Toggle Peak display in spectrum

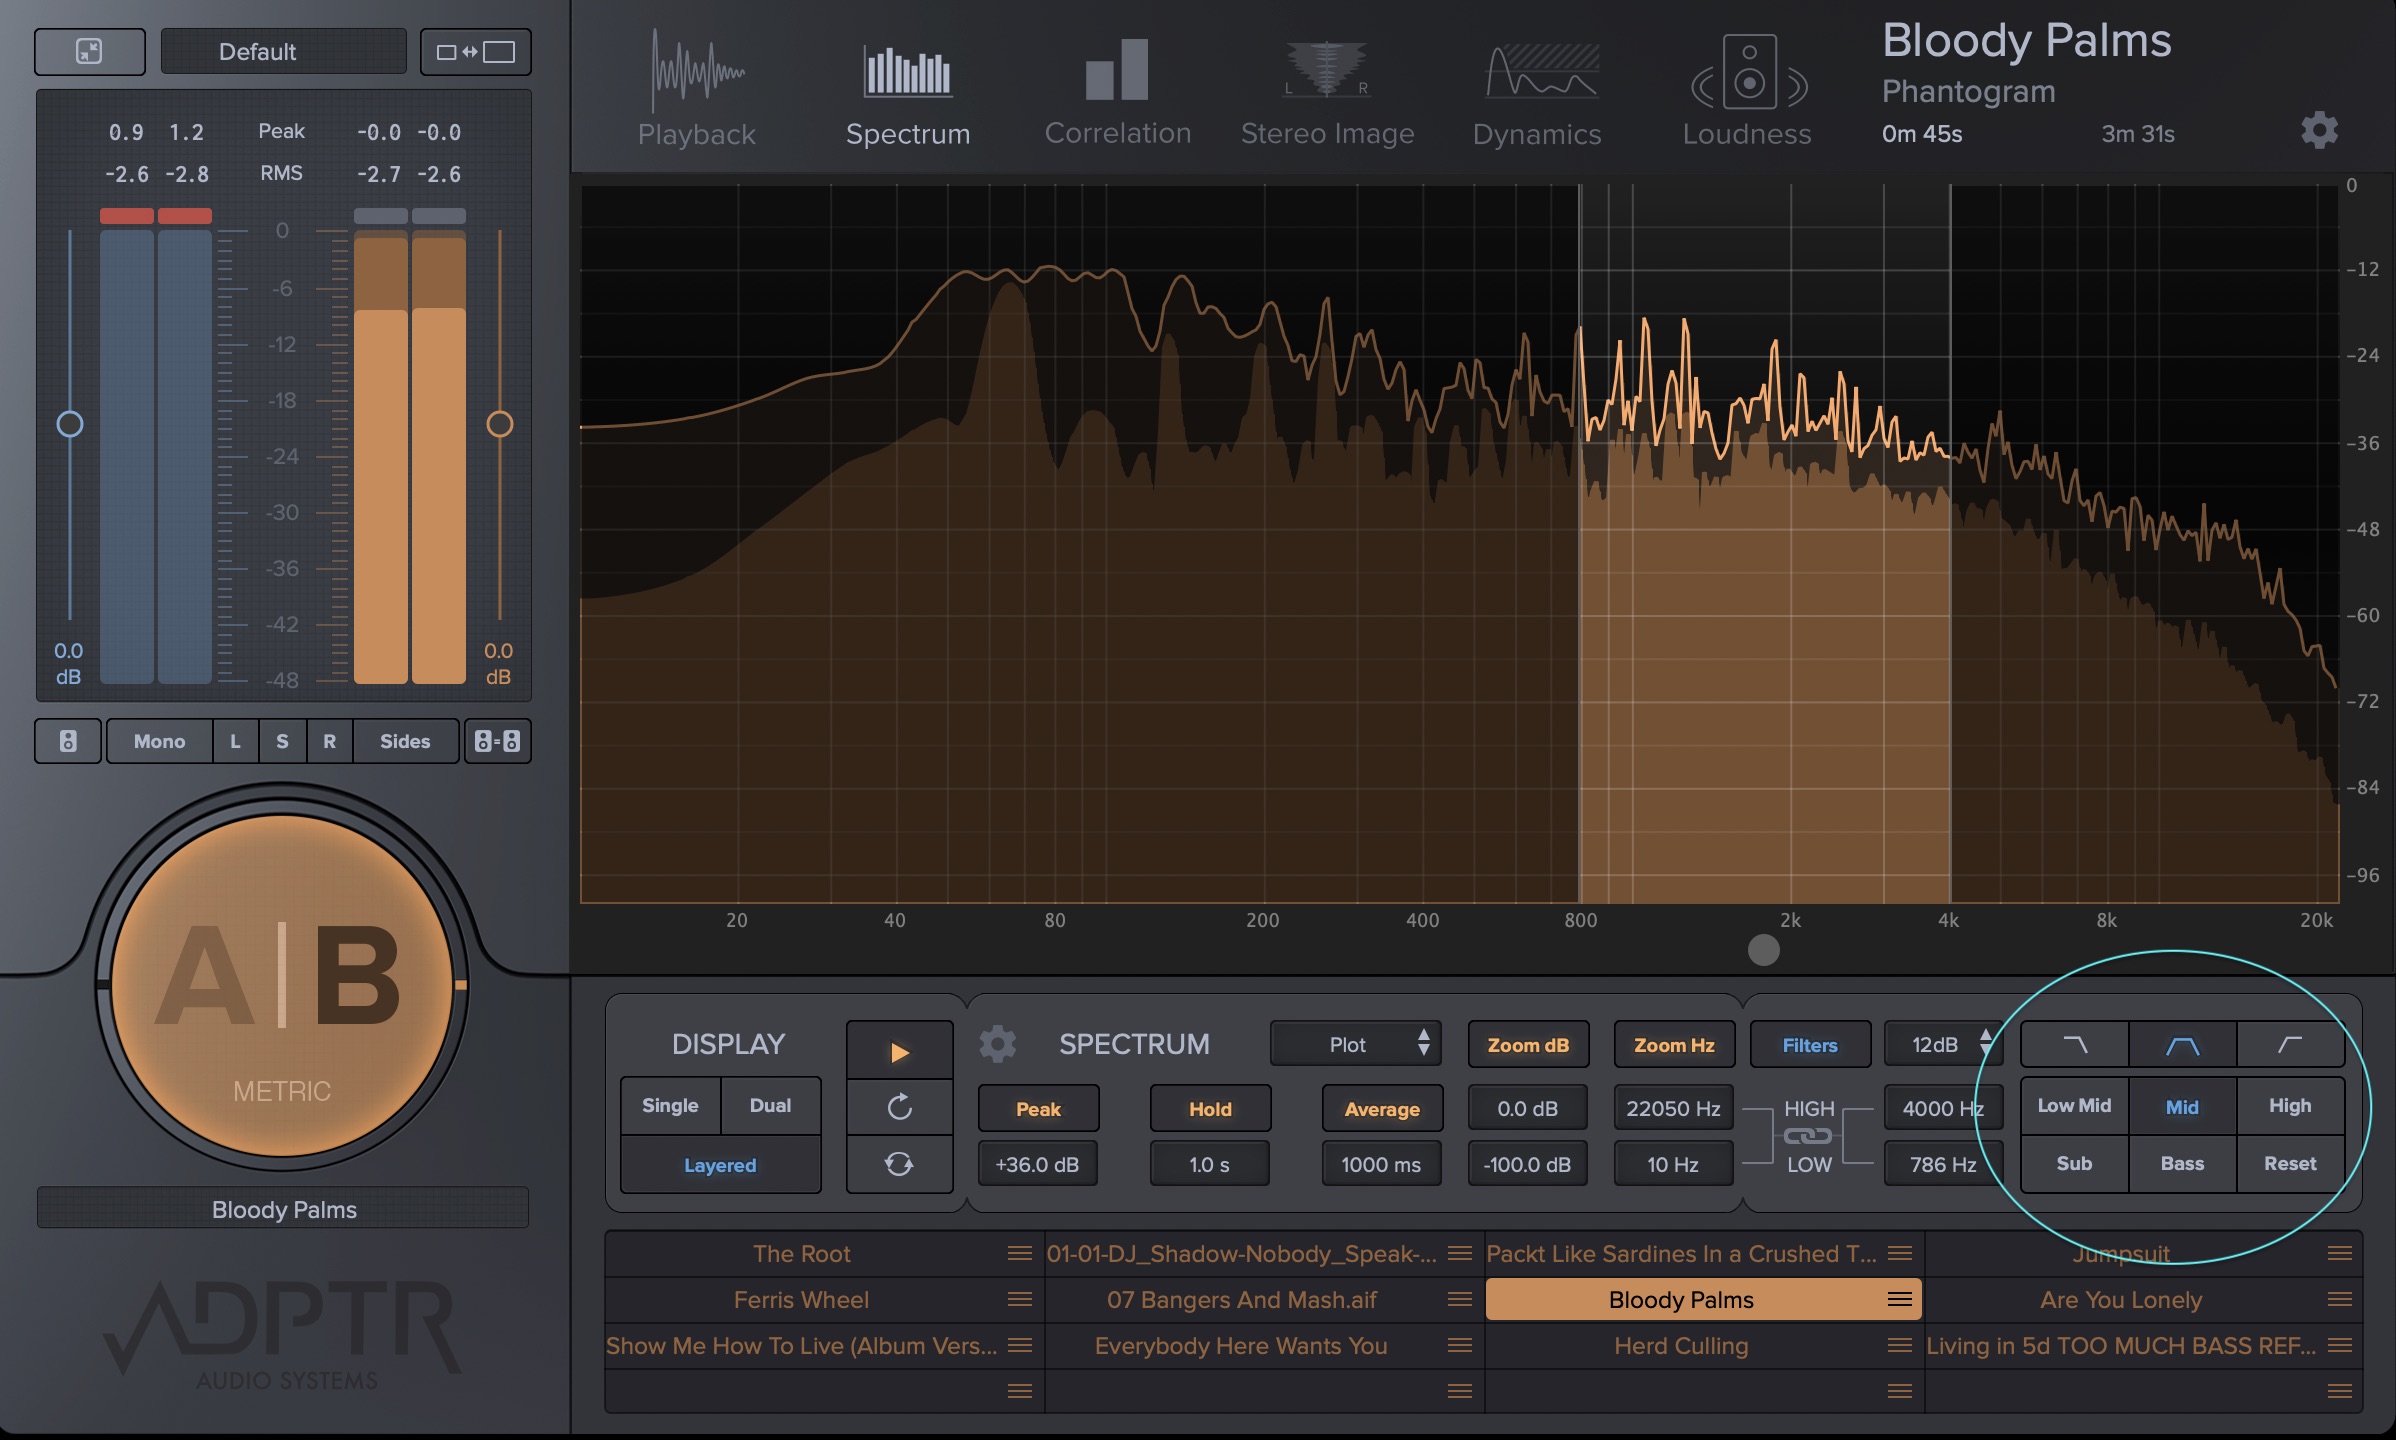(x=1038, y=1109)
